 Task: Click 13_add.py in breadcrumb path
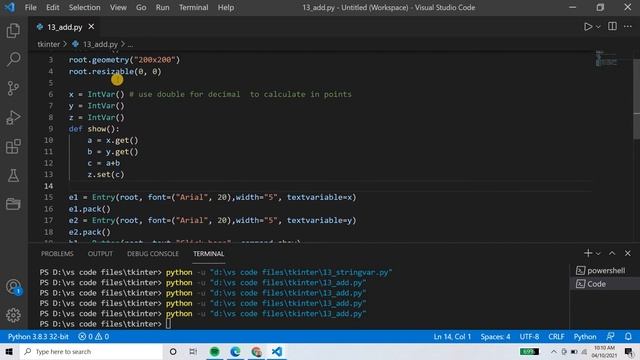(x=100, y=44)
